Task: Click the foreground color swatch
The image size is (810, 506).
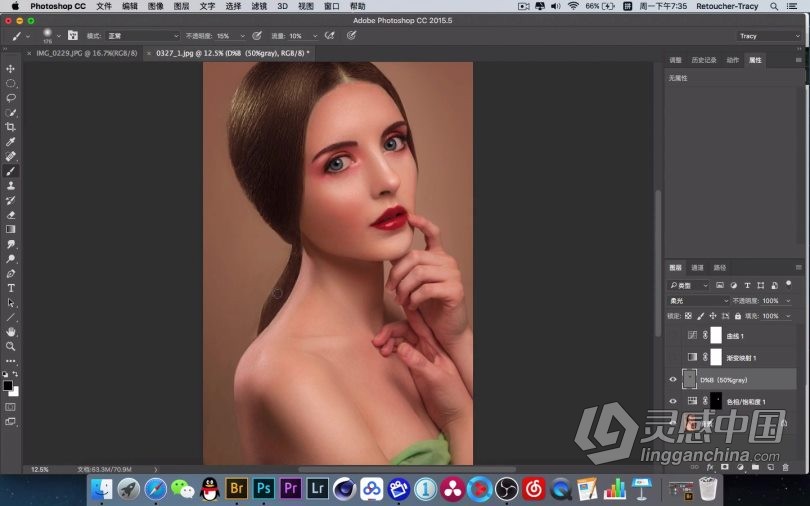Action: [x=8, y=385]
